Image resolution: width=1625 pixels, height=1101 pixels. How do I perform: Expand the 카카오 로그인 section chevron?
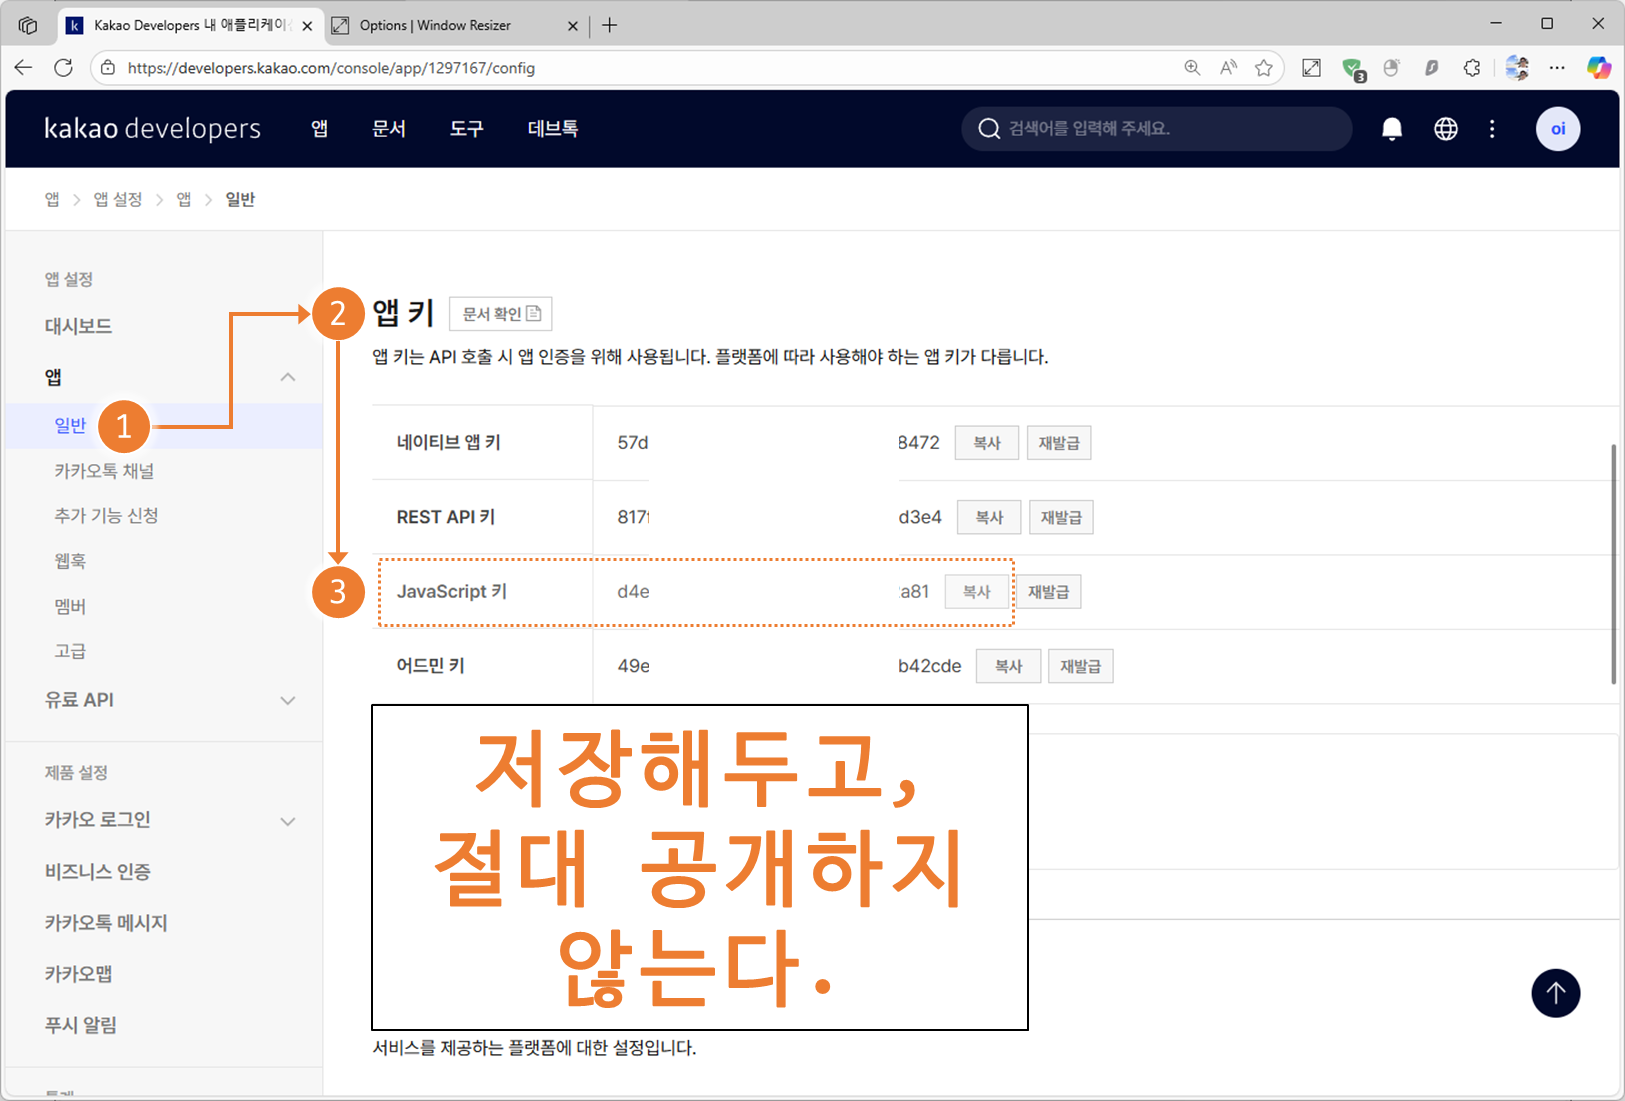coord(288,821)
